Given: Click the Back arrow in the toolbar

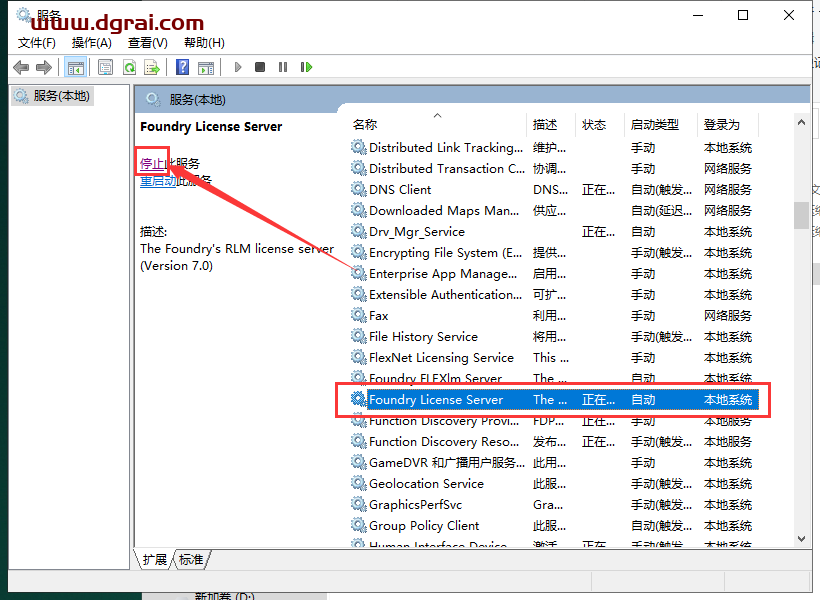Looking at the screenshot, I should [x=21, y=67].
